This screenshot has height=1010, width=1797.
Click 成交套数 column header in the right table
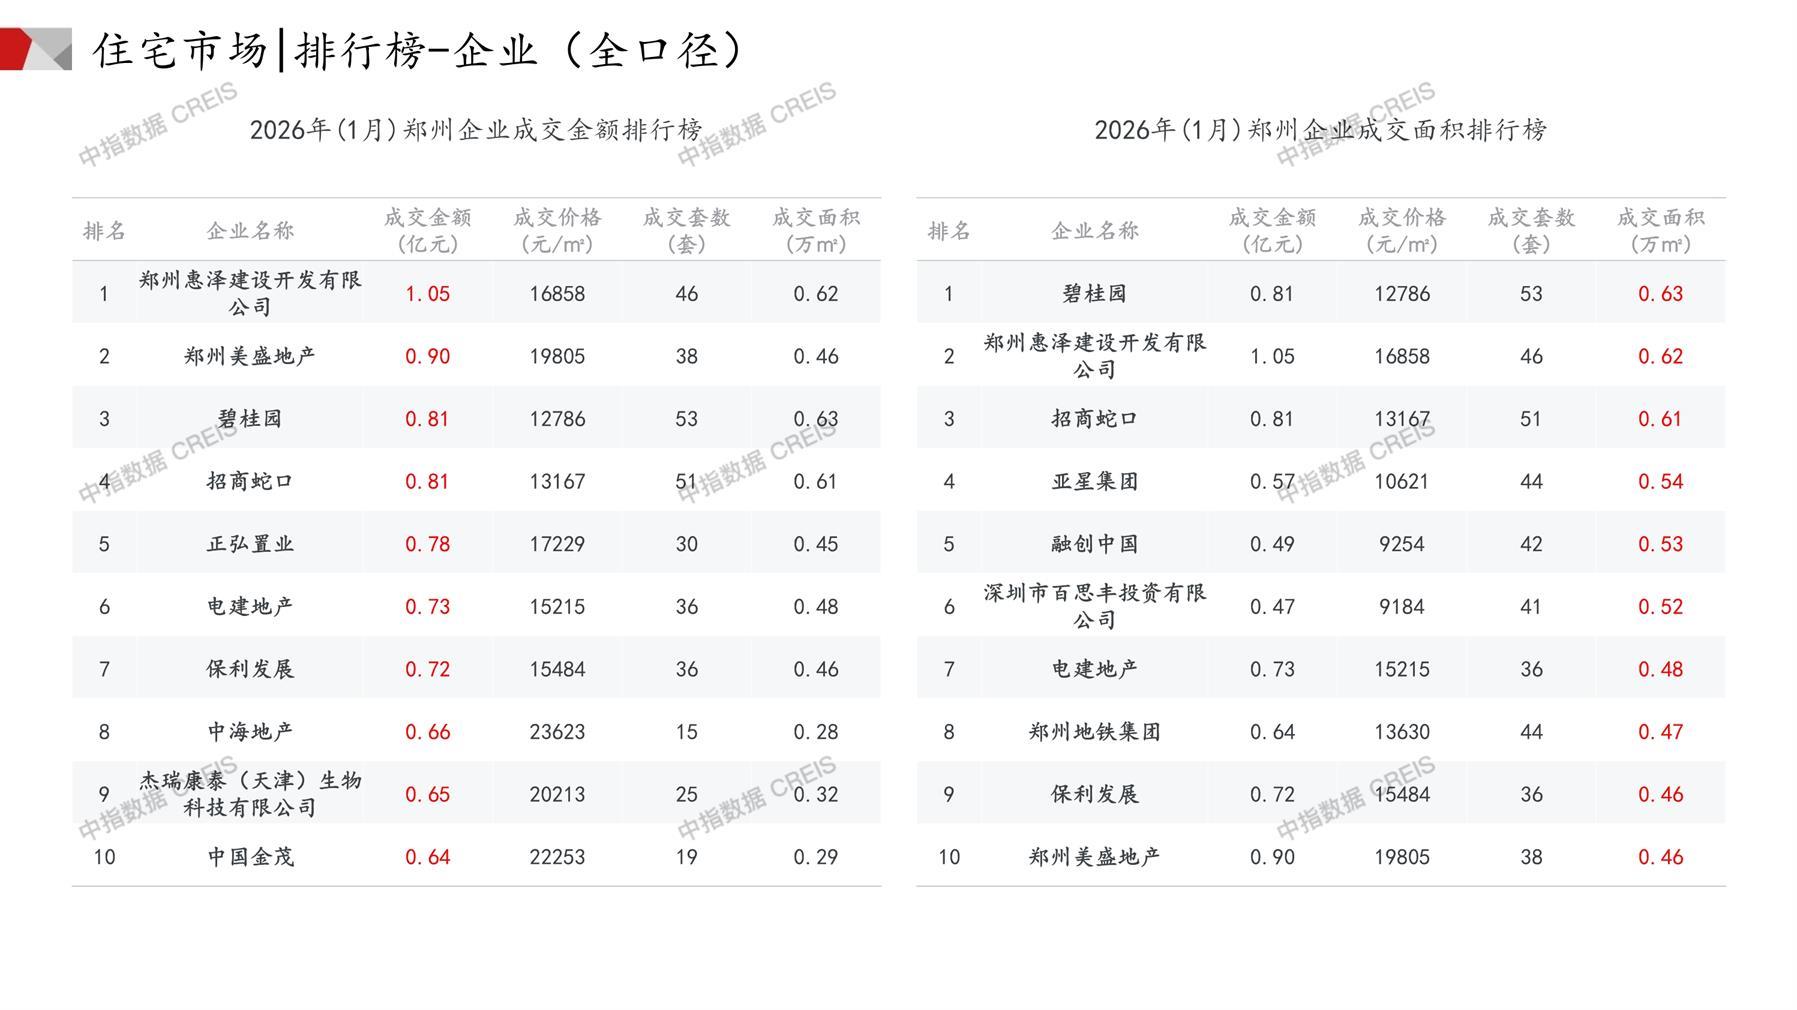tap(1531, 230)
